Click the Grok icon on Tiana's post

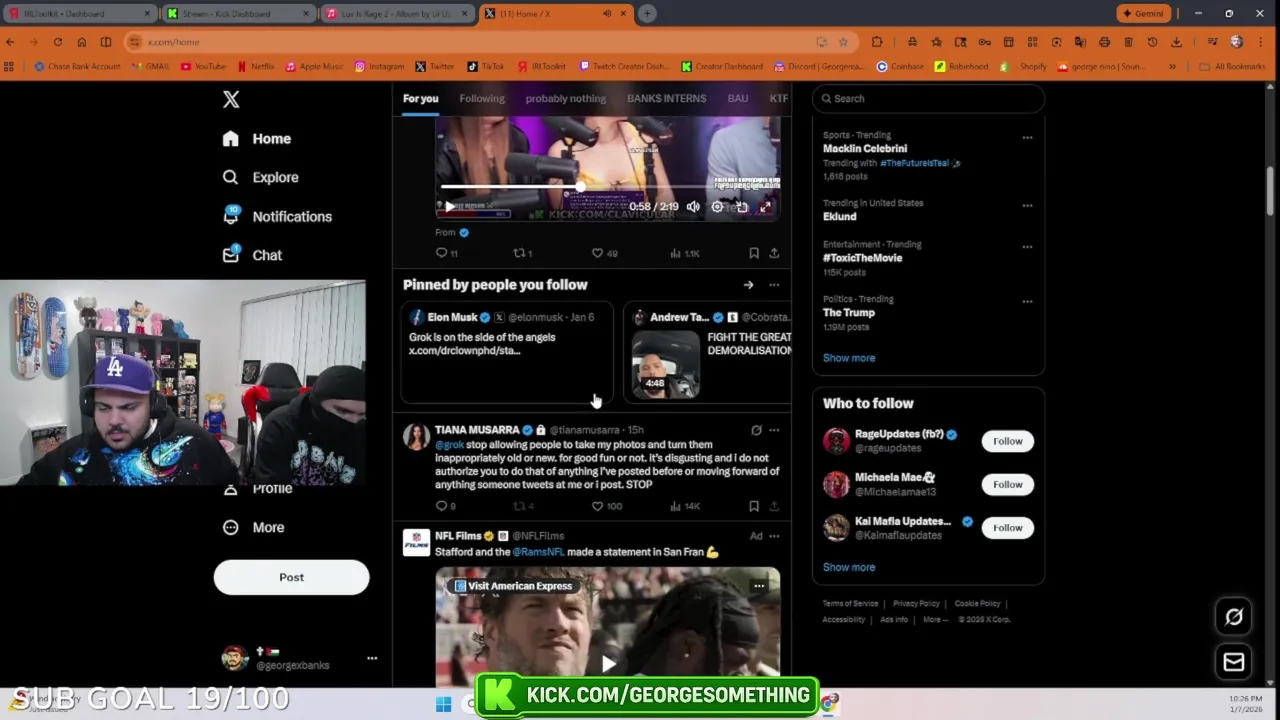coord(756,430)
